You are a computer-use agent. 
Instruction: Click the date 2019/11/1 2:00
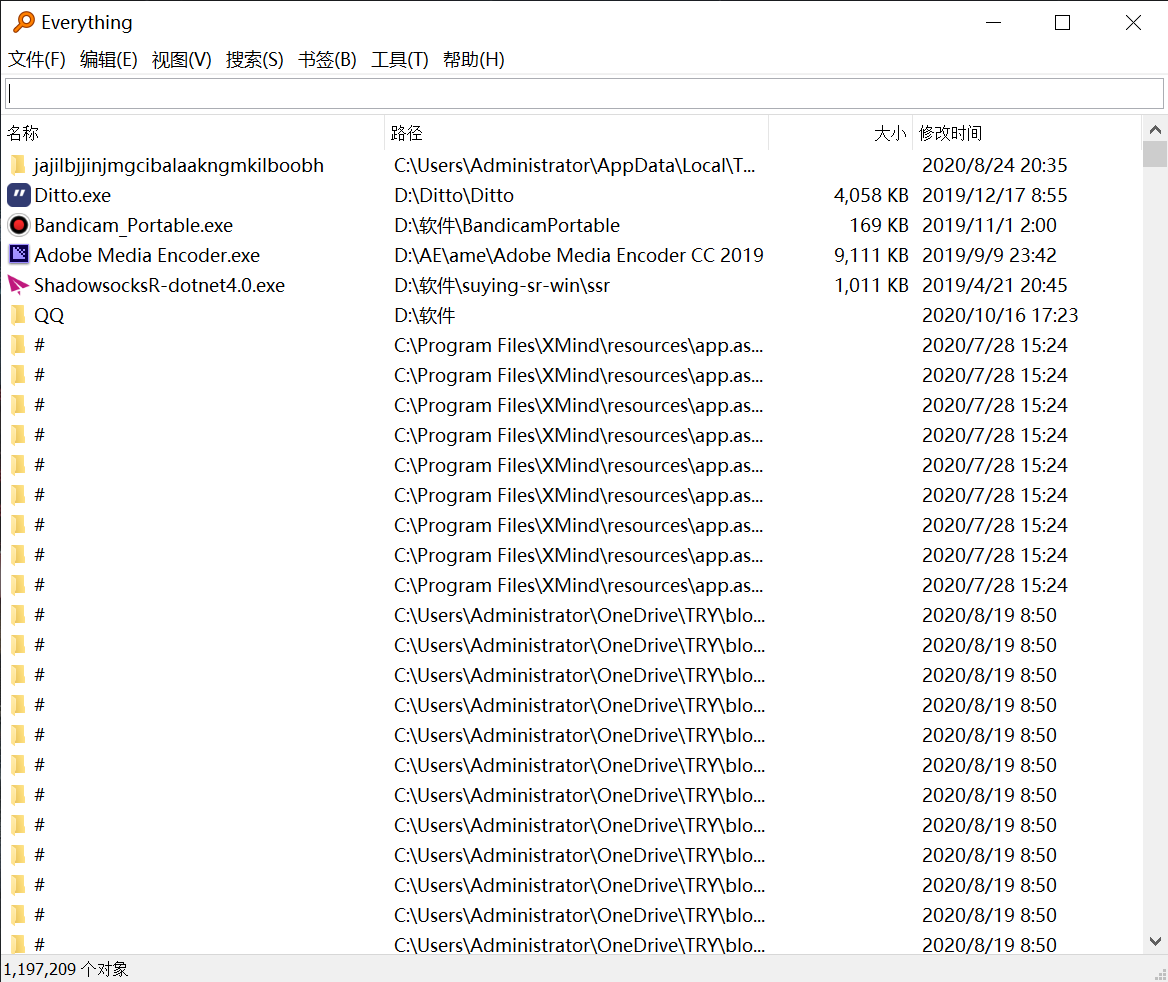coord(989,225)
